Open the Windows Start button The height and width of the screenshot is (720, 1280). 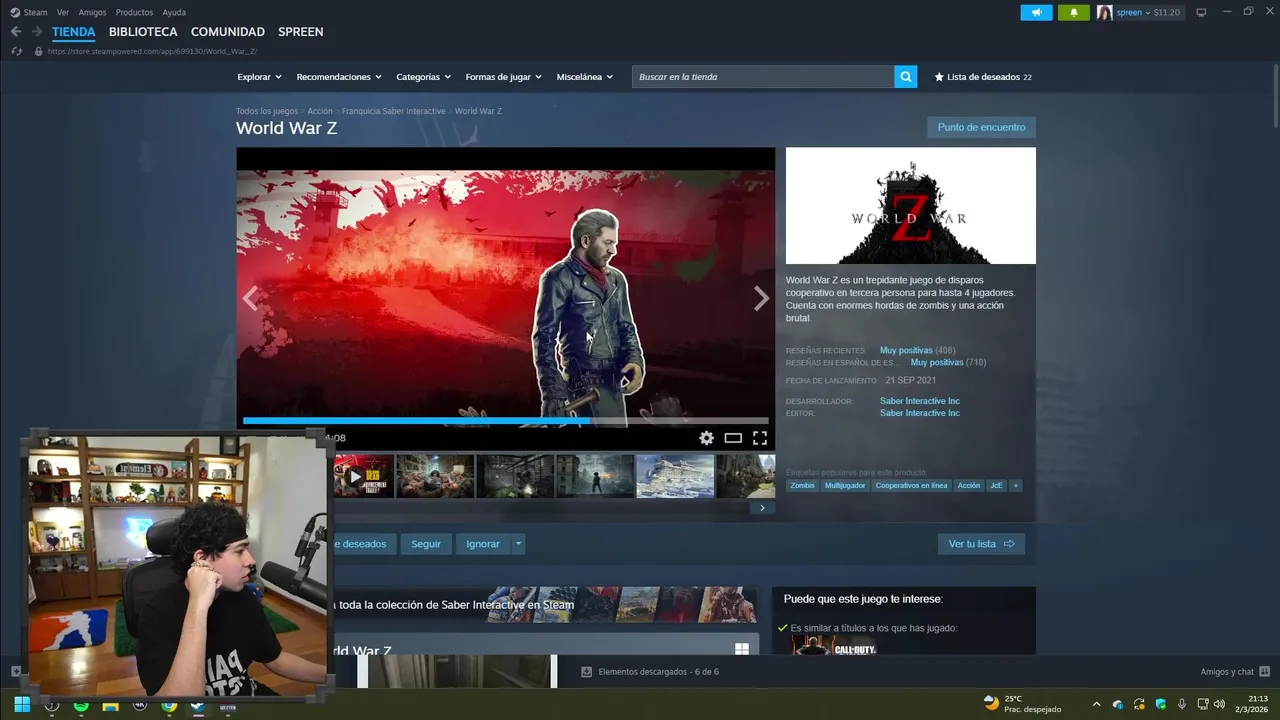click(x=22, y=705)
